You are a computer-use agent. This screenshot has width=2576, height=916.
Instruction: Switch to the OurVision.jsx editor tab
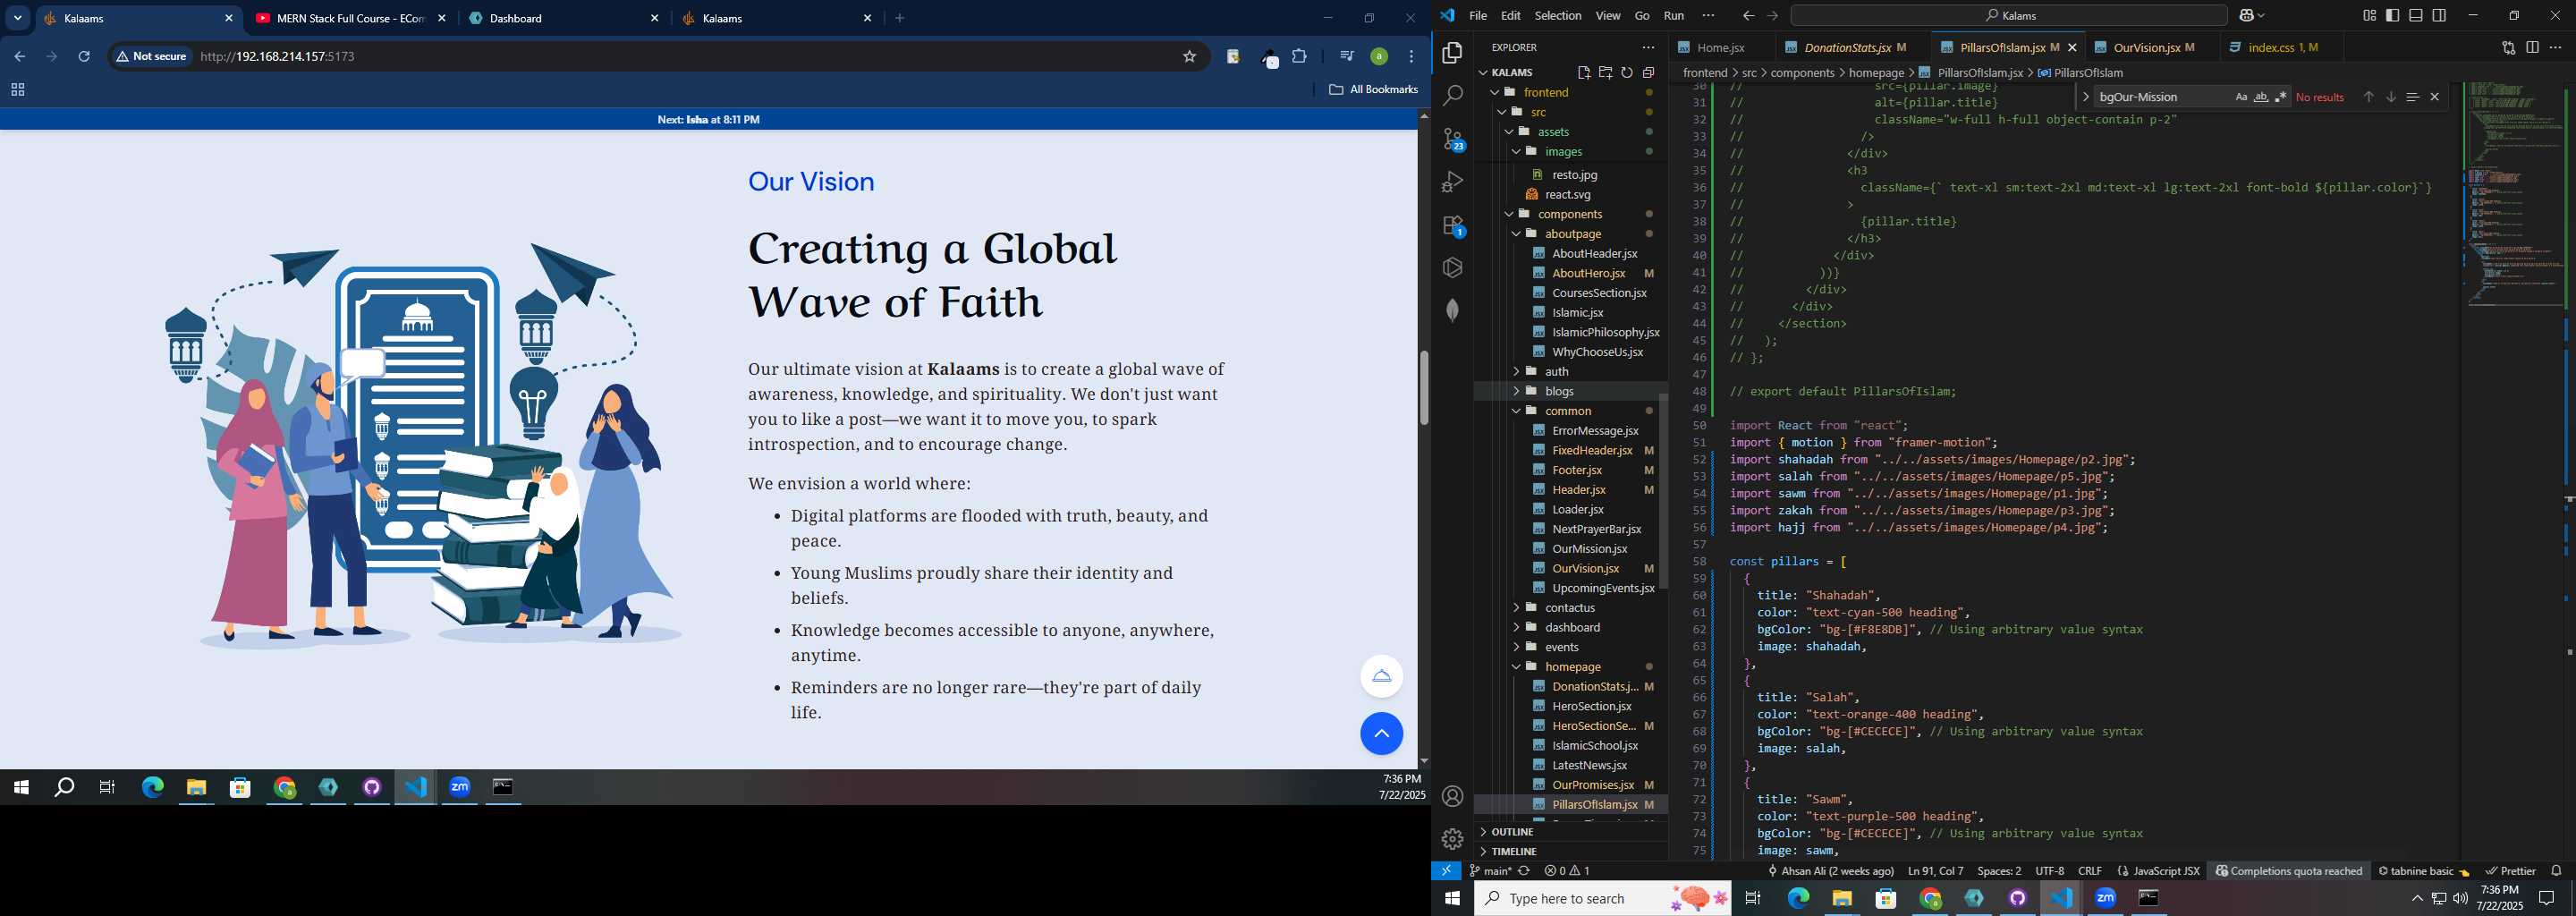pyautogui.click(x=2146, y=47)
